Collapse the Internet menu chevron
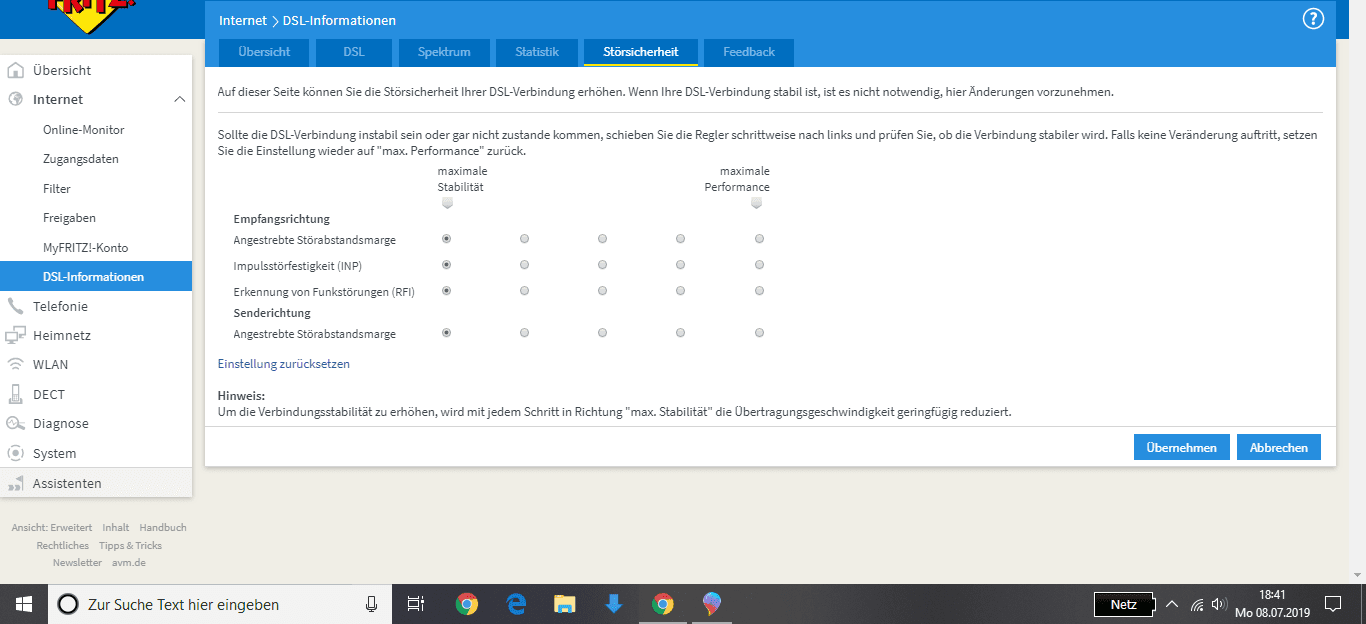 (x=180, y=99)
